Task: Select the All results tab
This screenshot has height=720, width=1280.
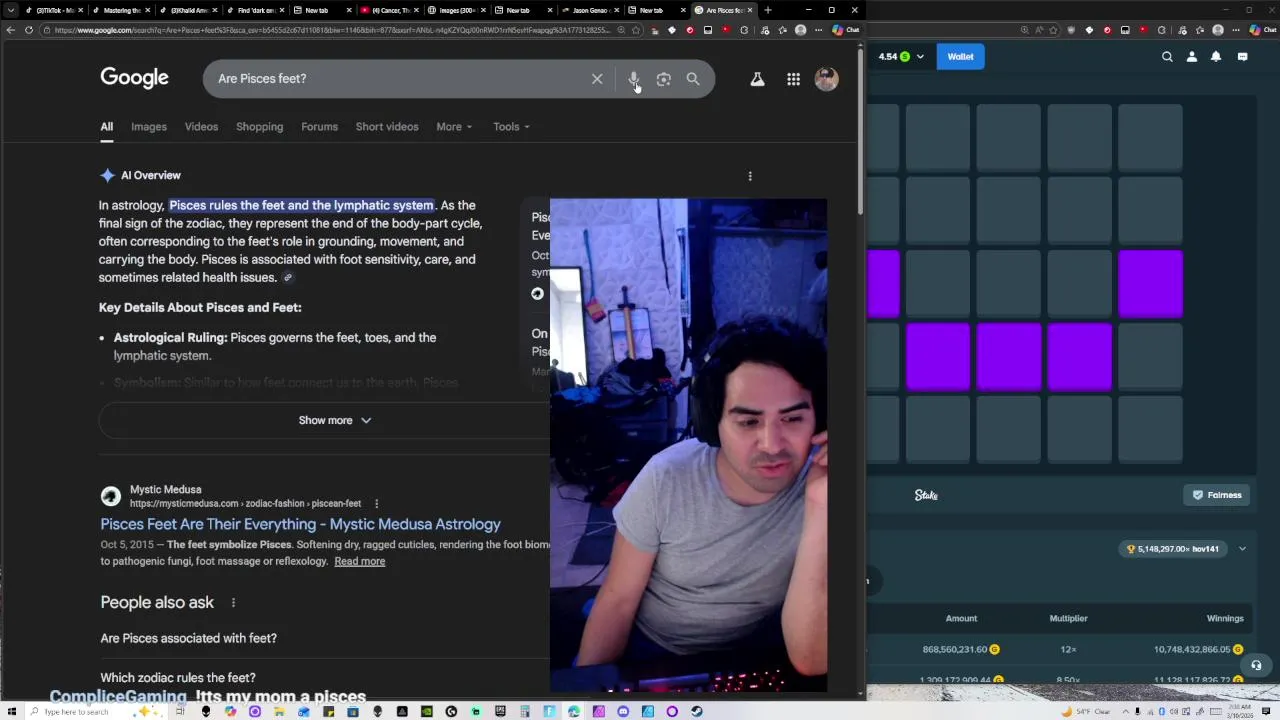Action: tap(107, 127)
